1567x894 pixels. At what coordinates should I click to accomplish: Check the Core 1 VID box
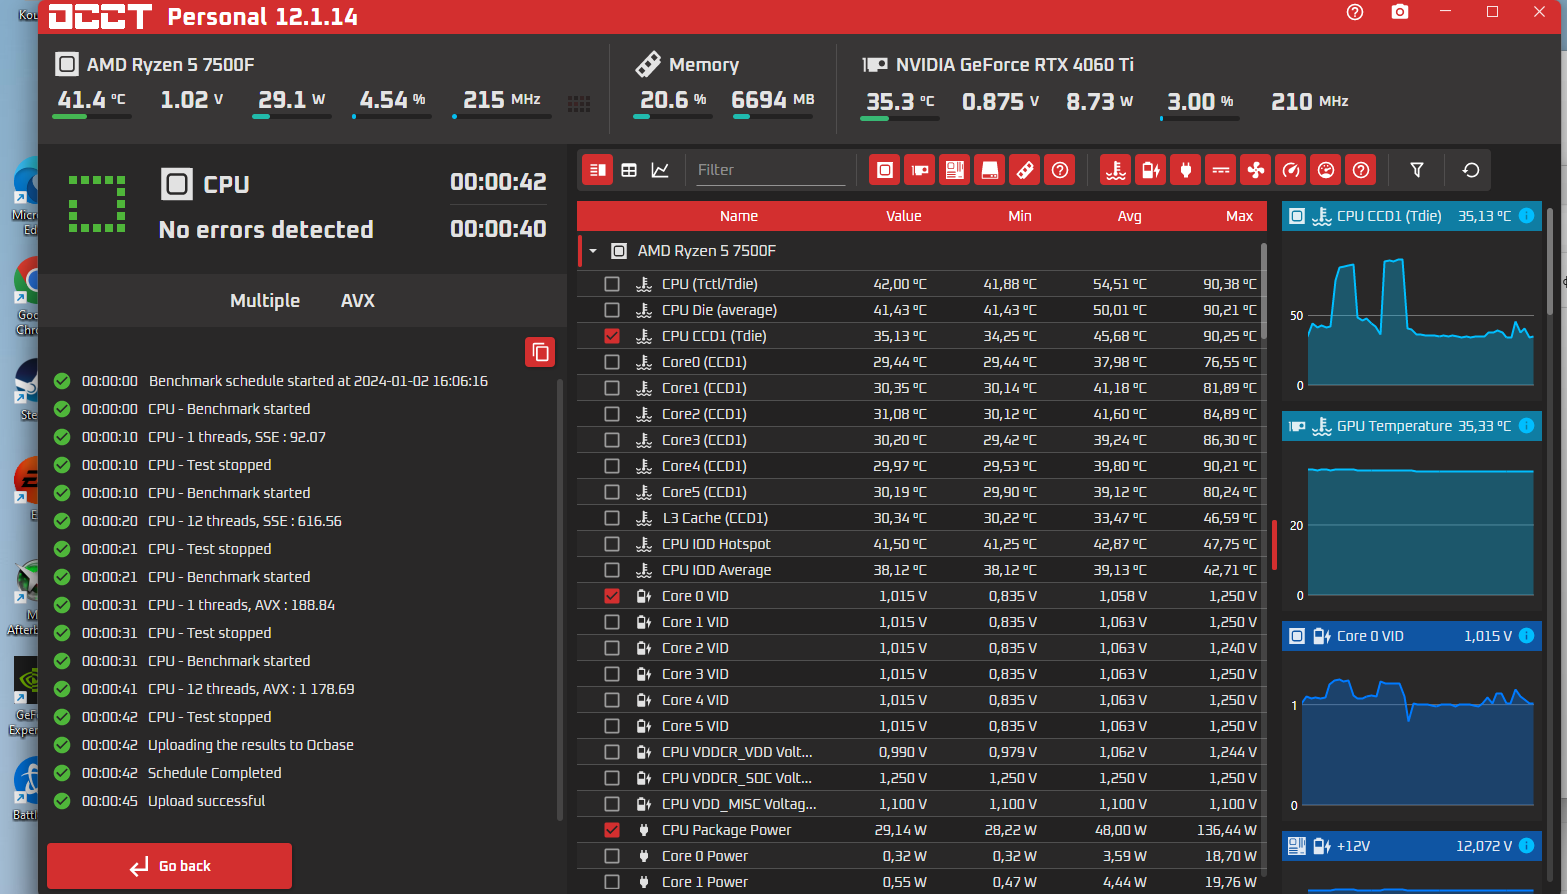[612, 622]
